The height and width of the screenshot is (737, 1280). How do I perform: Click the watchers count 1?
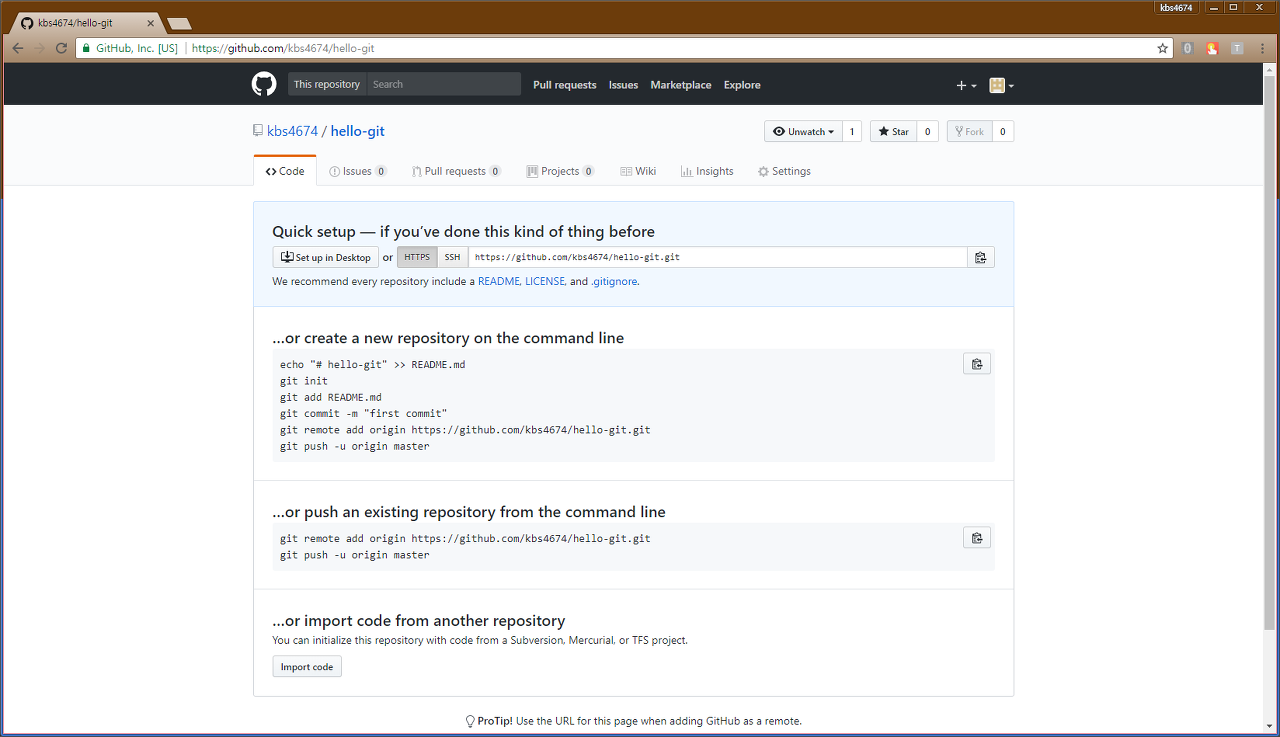(x=852, y=131)
